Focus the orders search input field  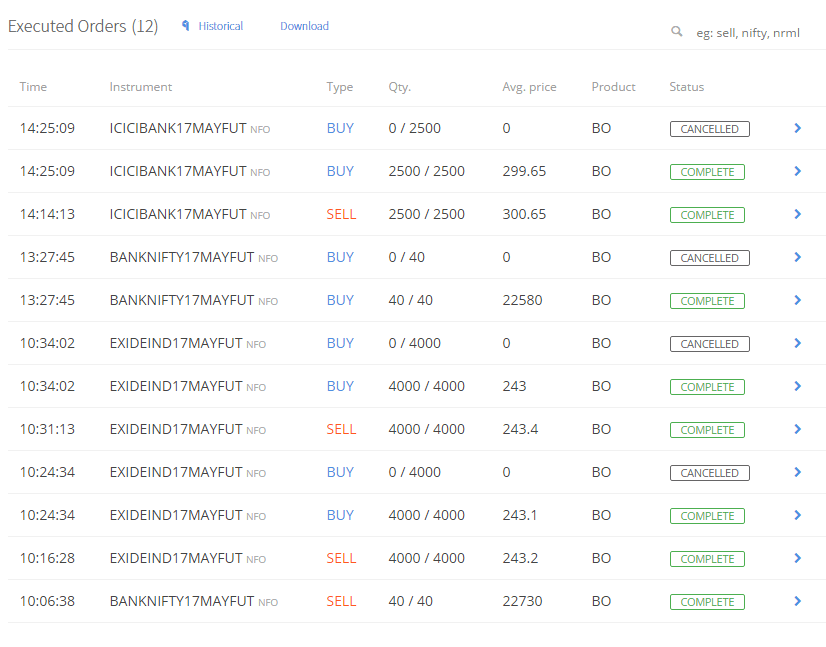(748, 33)
